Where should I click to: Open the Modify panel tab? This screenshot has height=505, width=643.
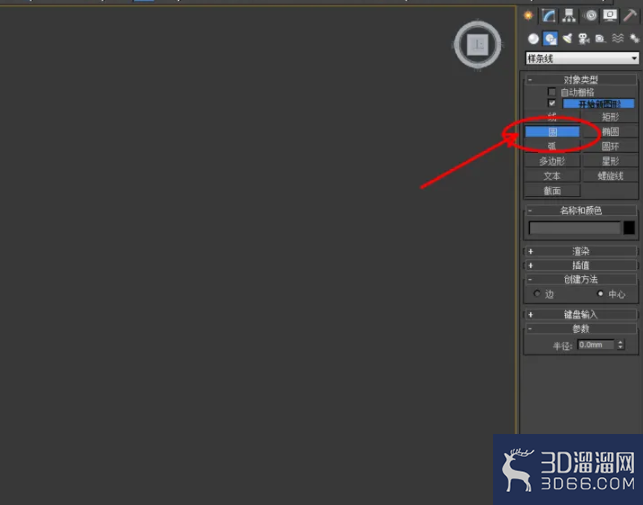(548, 16)
